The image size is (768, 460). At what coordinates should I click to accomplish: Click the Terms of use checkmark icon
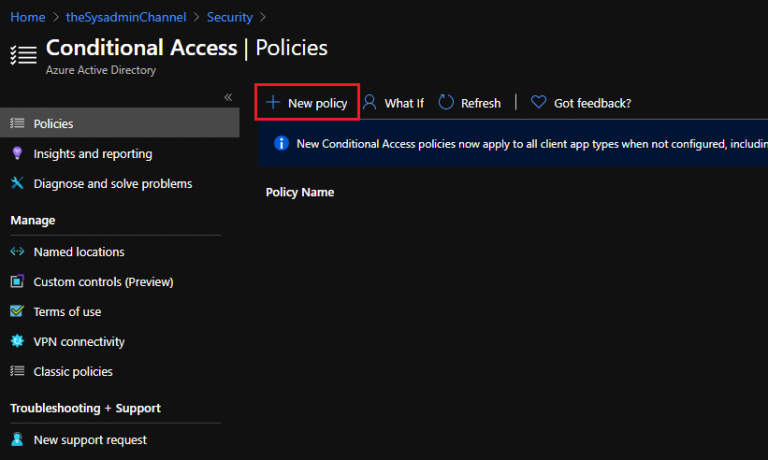17,311
